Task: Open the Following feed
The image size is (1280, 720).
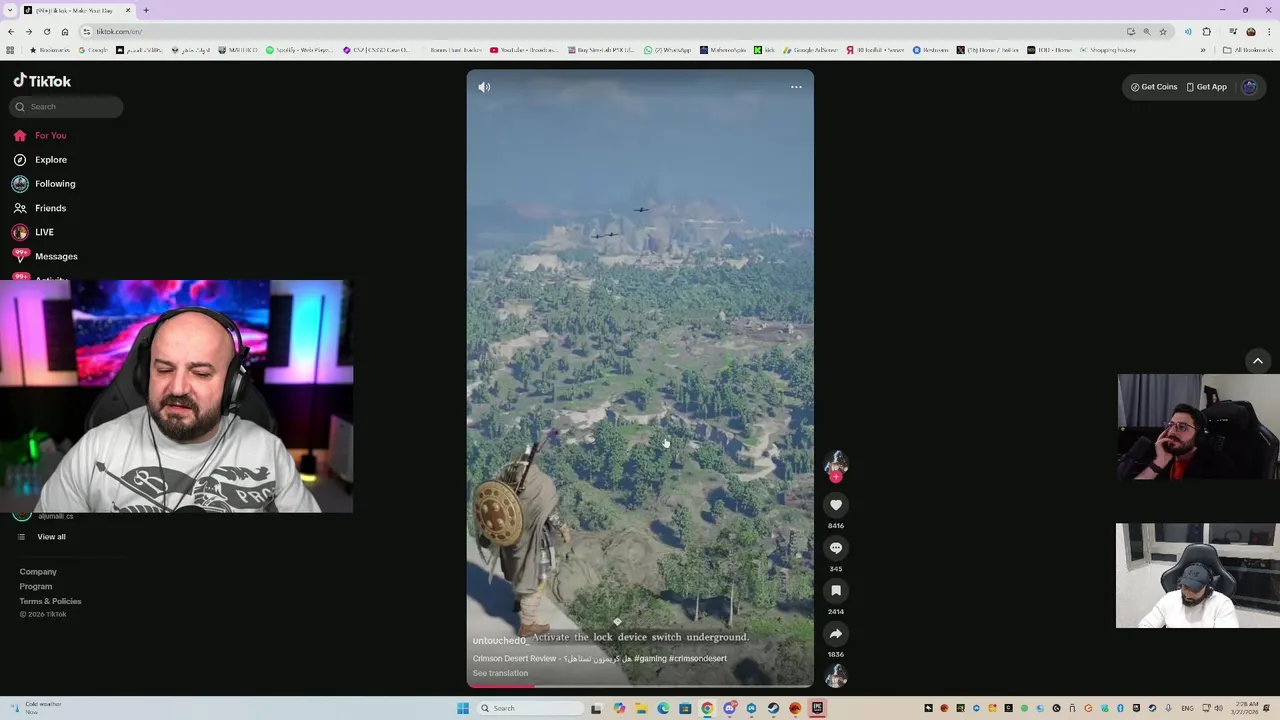Action: pos(45,184)
